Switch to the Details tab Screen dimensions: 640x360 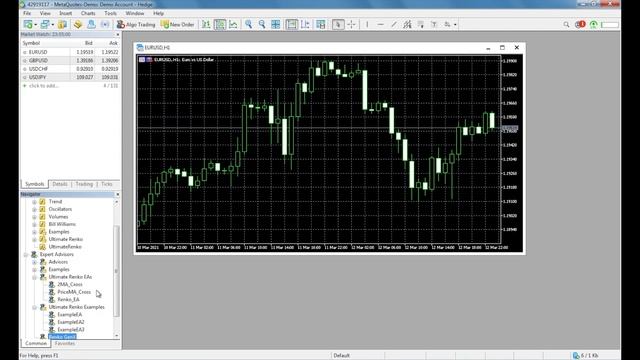tap(60, 184)
